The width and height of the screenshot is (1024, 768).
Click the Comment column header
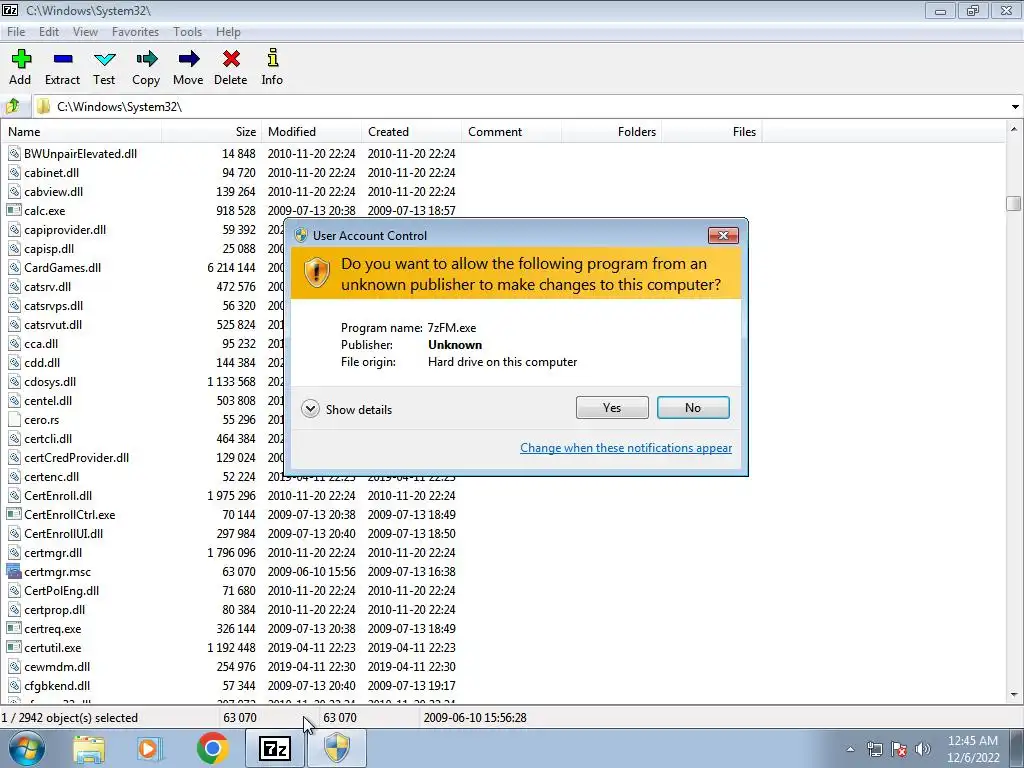coord(511,131)
